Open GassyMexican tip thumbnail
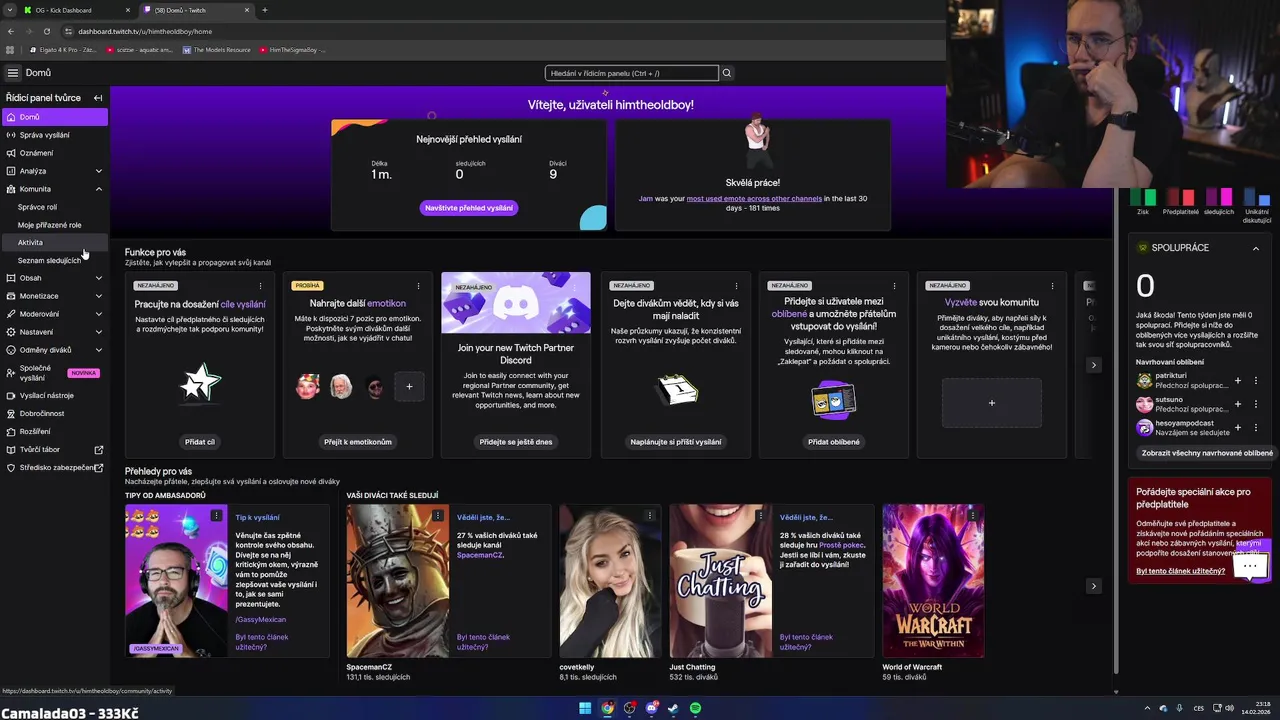 pos(176,581)
